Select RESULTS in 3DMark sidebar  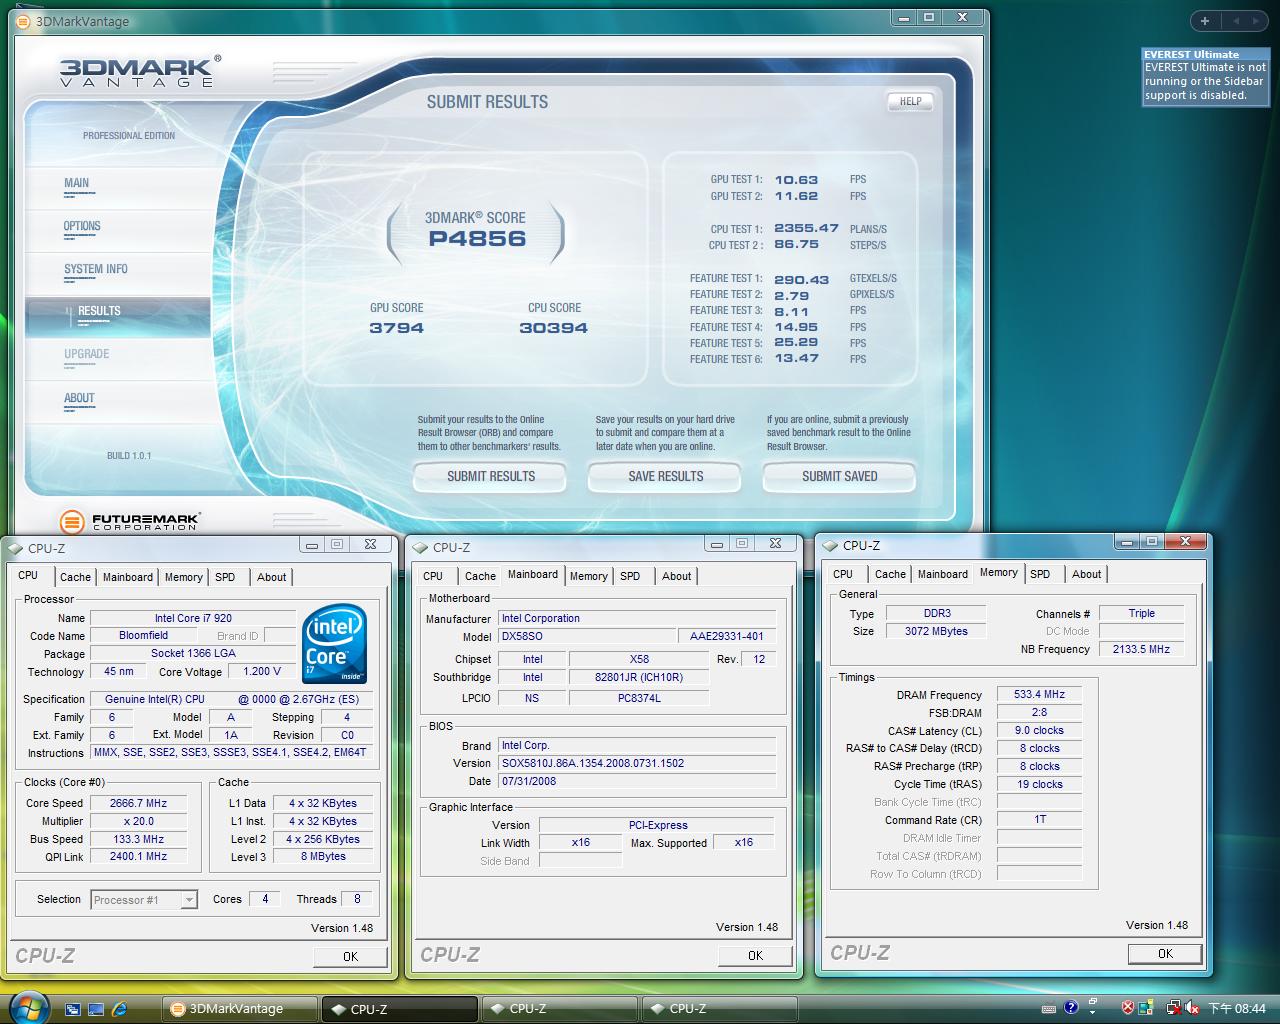[99, 311]
